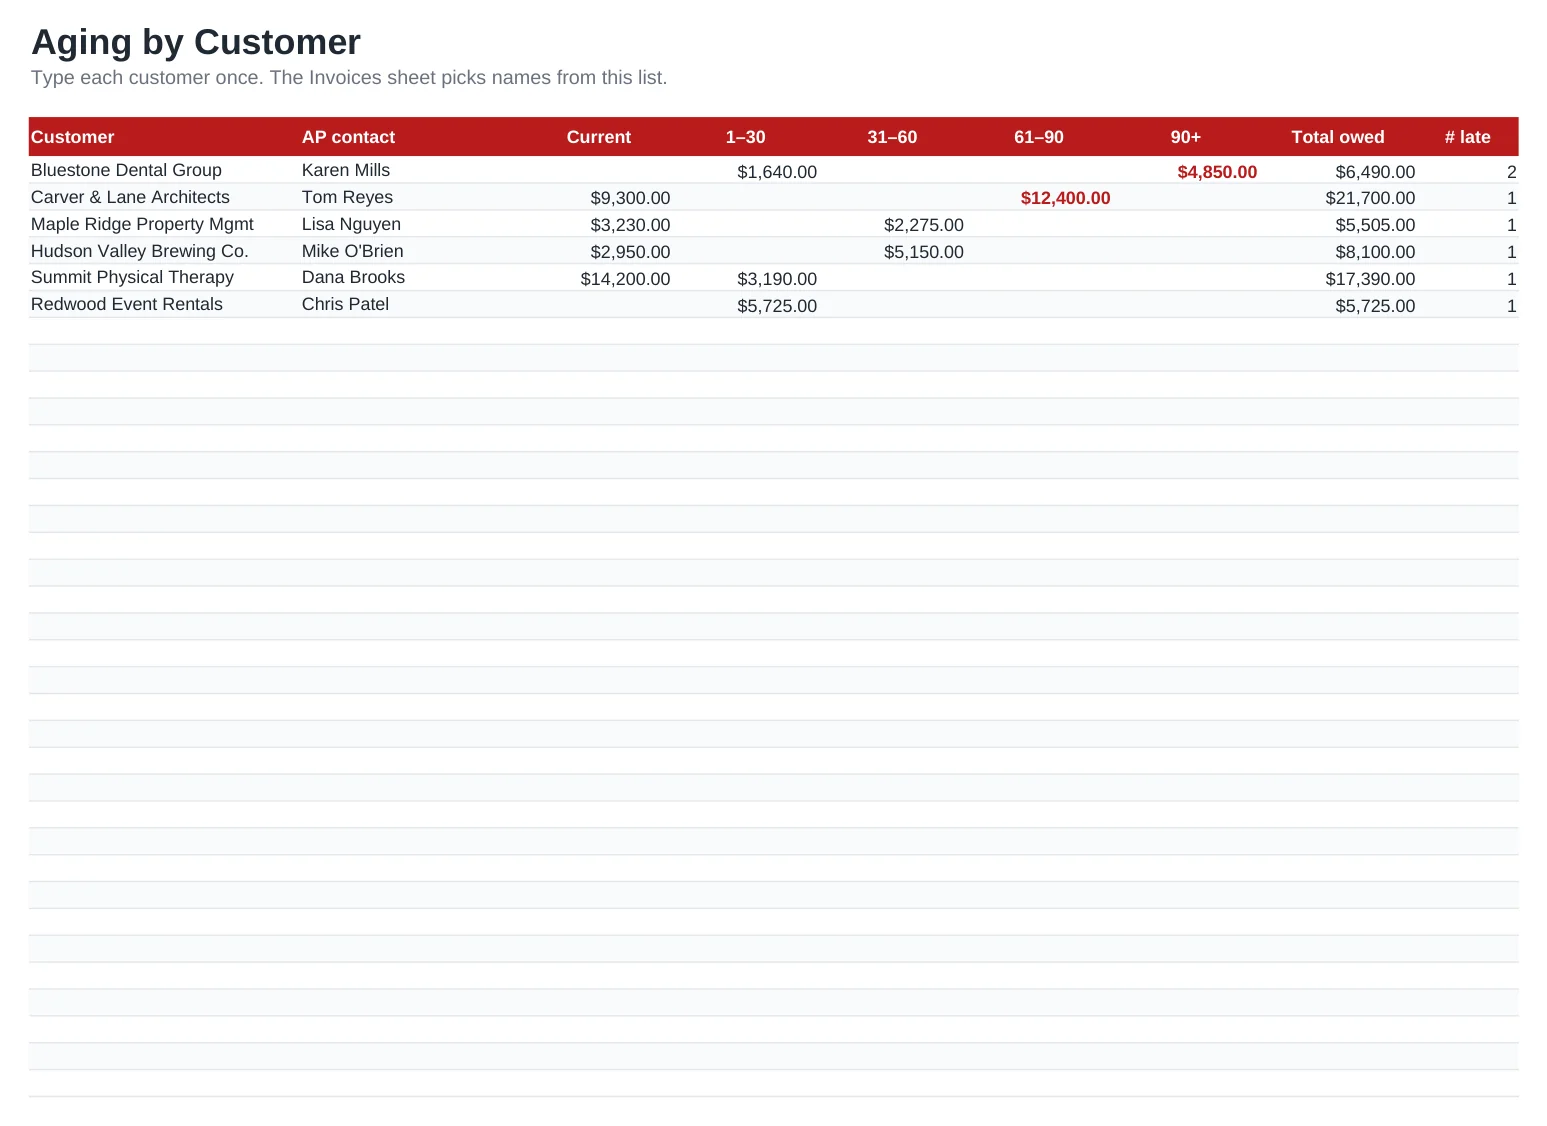Click the 31–60 column header
The width and height of the screenshot is (1547, 1126).
[892, 137]
